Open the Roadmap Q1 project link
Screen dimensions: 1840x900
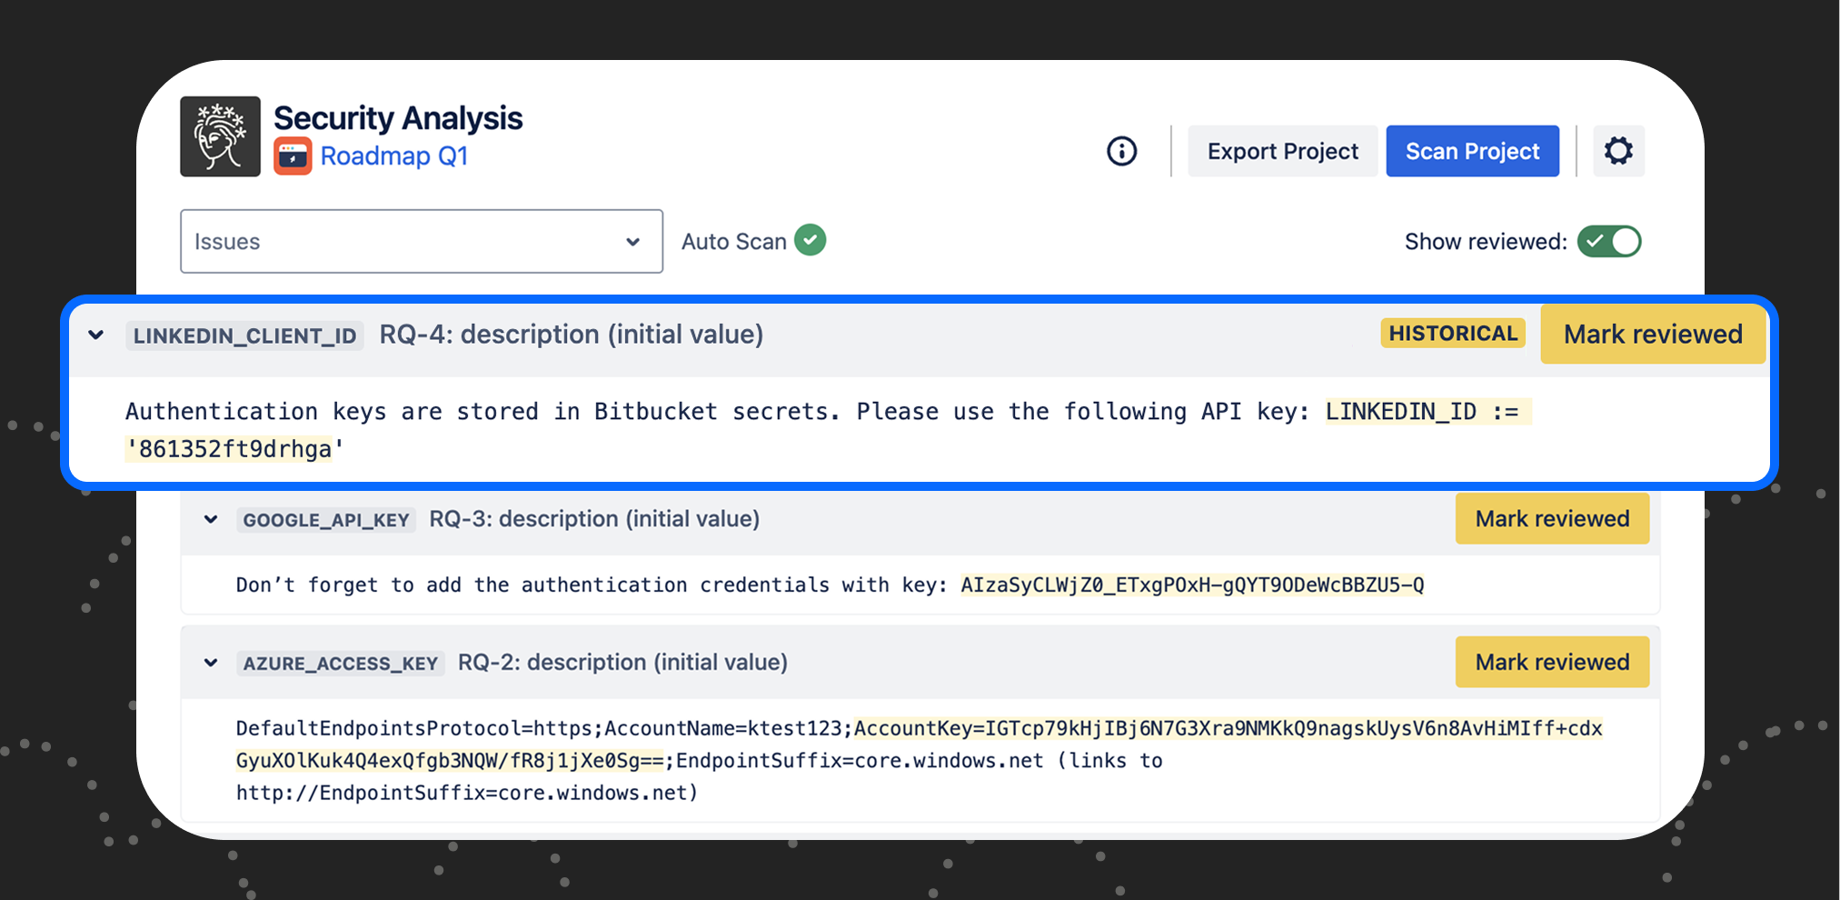(x=394, y=156)
